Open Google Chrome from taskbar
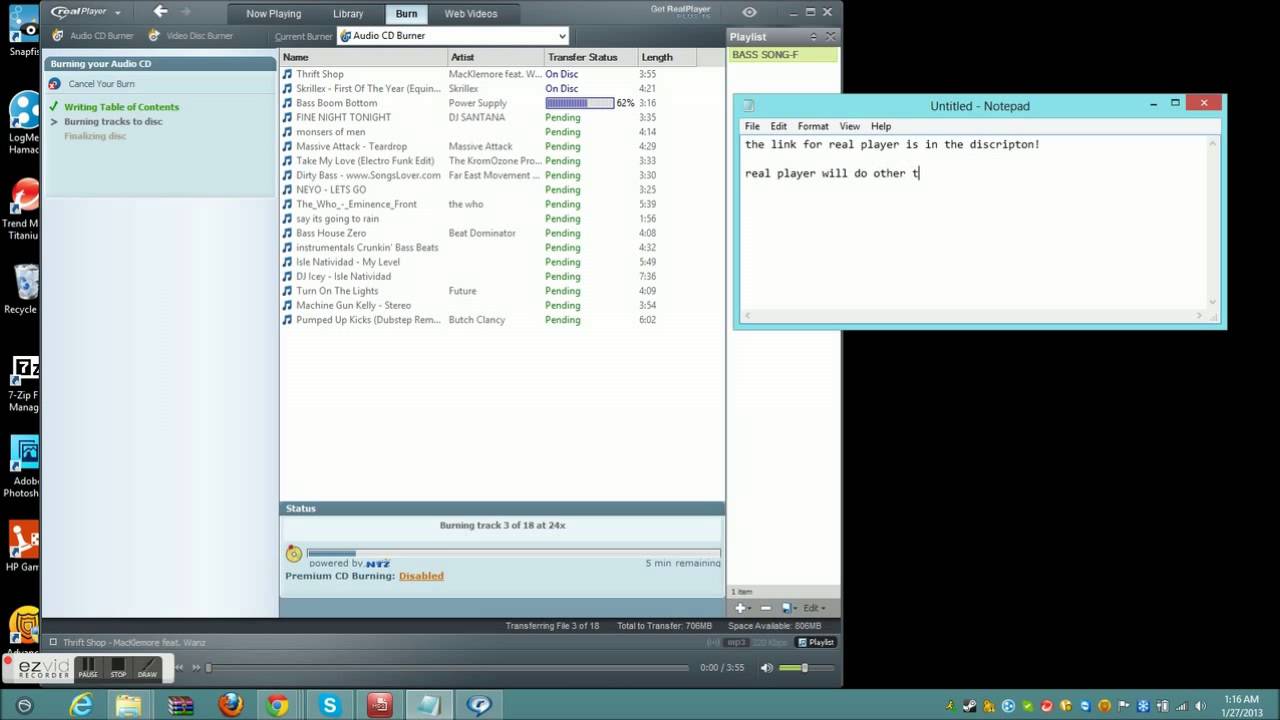 tap(278, 705)
